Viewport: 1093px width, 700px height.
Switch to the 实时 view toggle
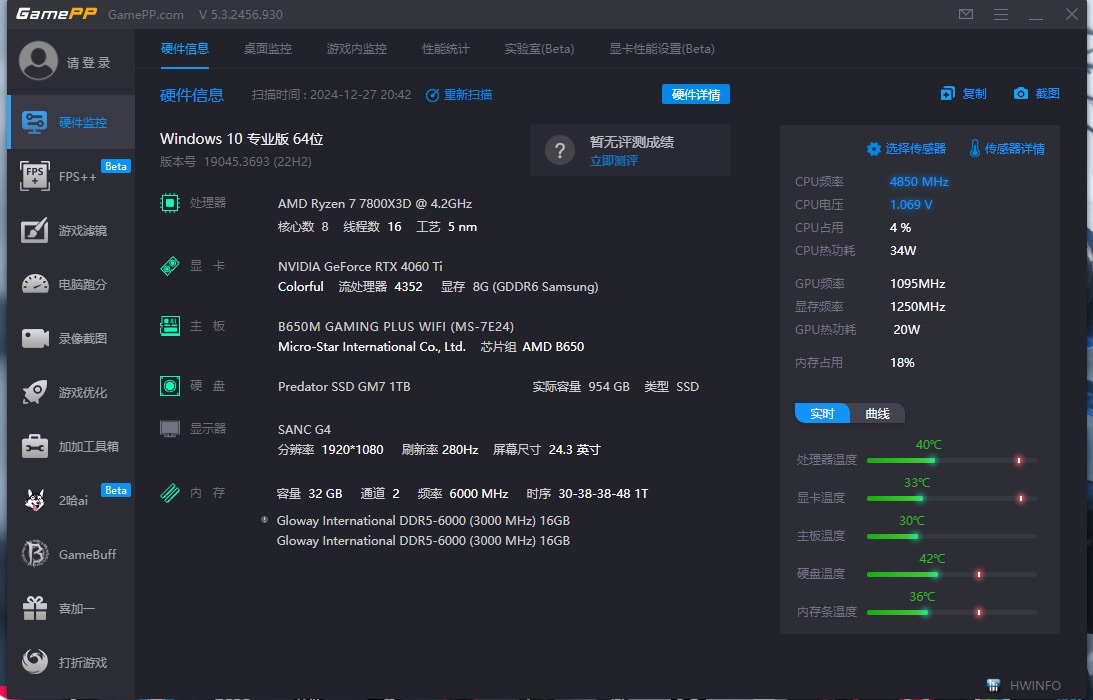823,413
